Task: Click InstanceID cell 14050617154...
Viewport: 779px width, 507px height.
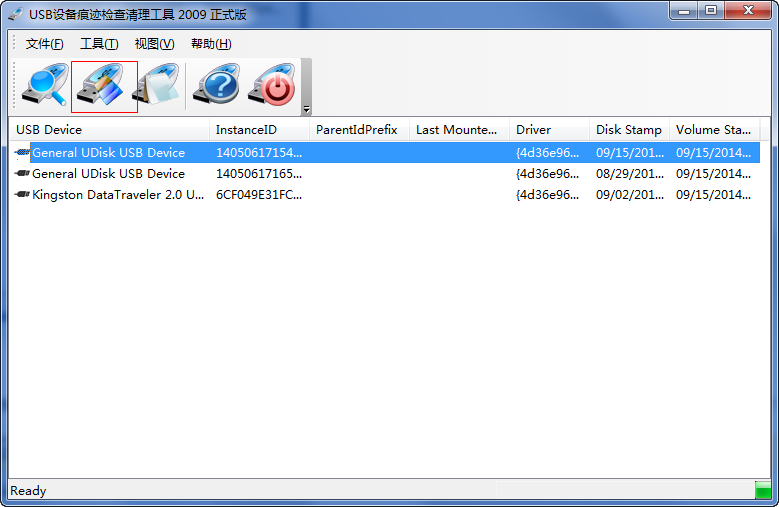Action: click(259, 152)
